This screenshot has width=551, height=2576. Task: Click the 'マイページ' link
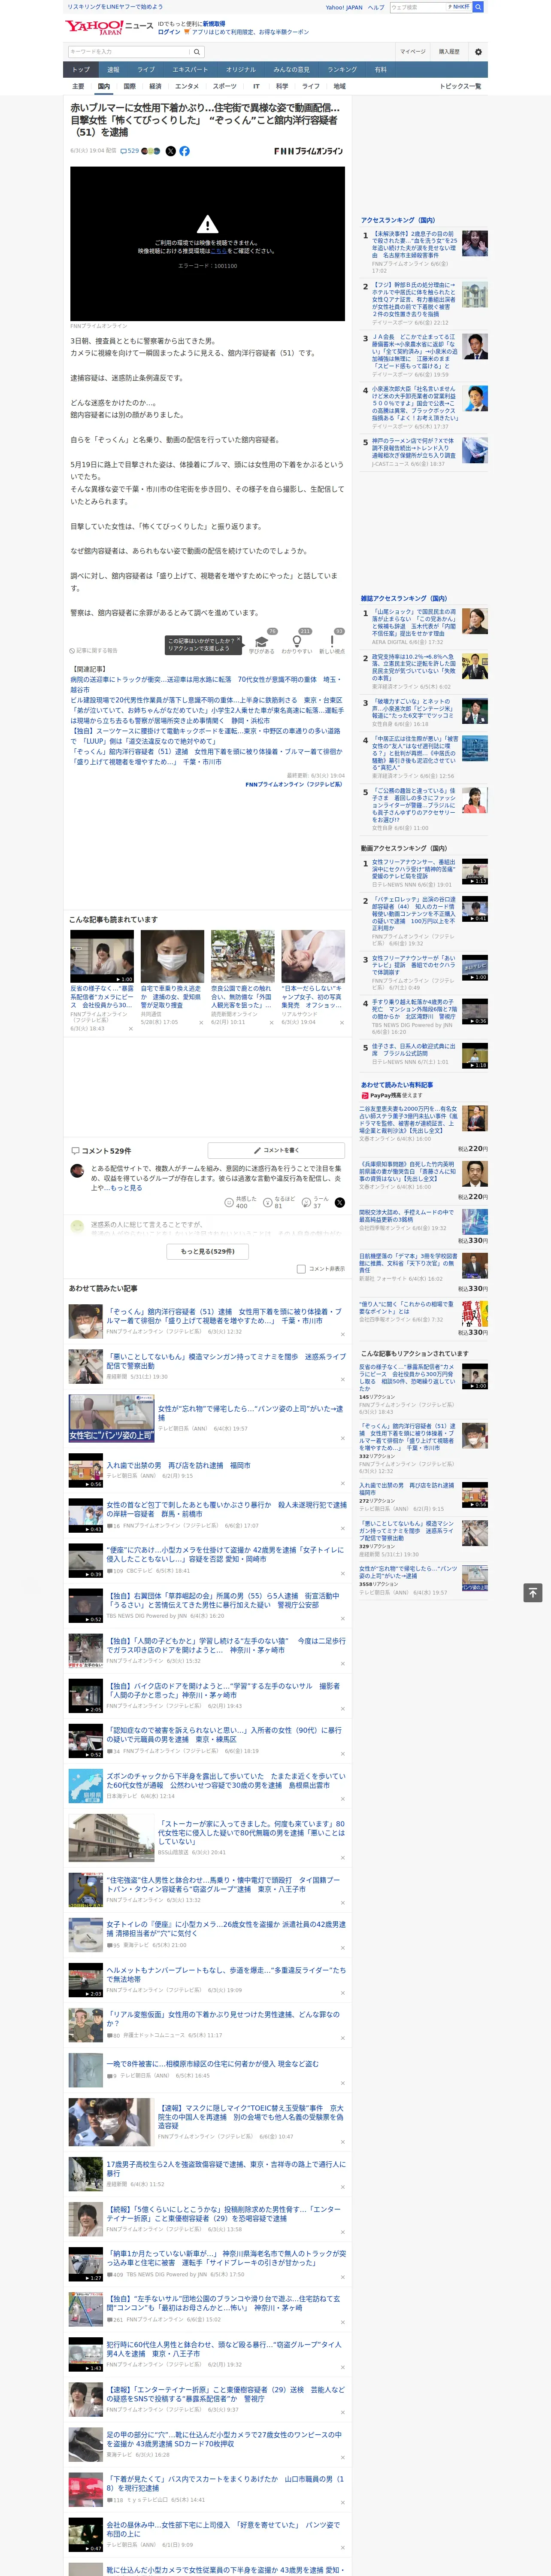(412, 51)
